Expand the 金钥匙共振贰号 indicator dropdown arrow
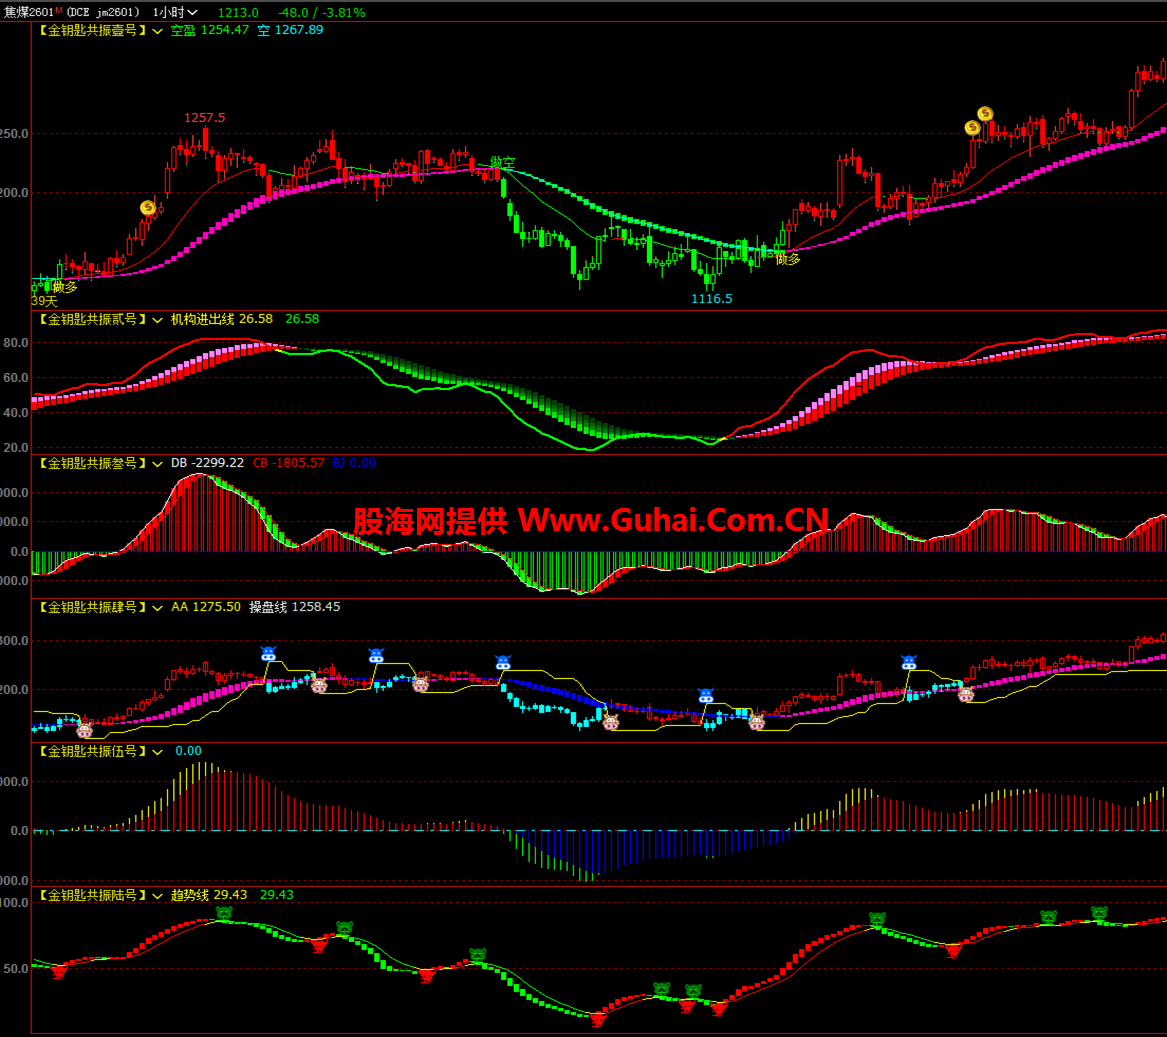The height and width of the screenshot is (1037, 1167). 158,320
